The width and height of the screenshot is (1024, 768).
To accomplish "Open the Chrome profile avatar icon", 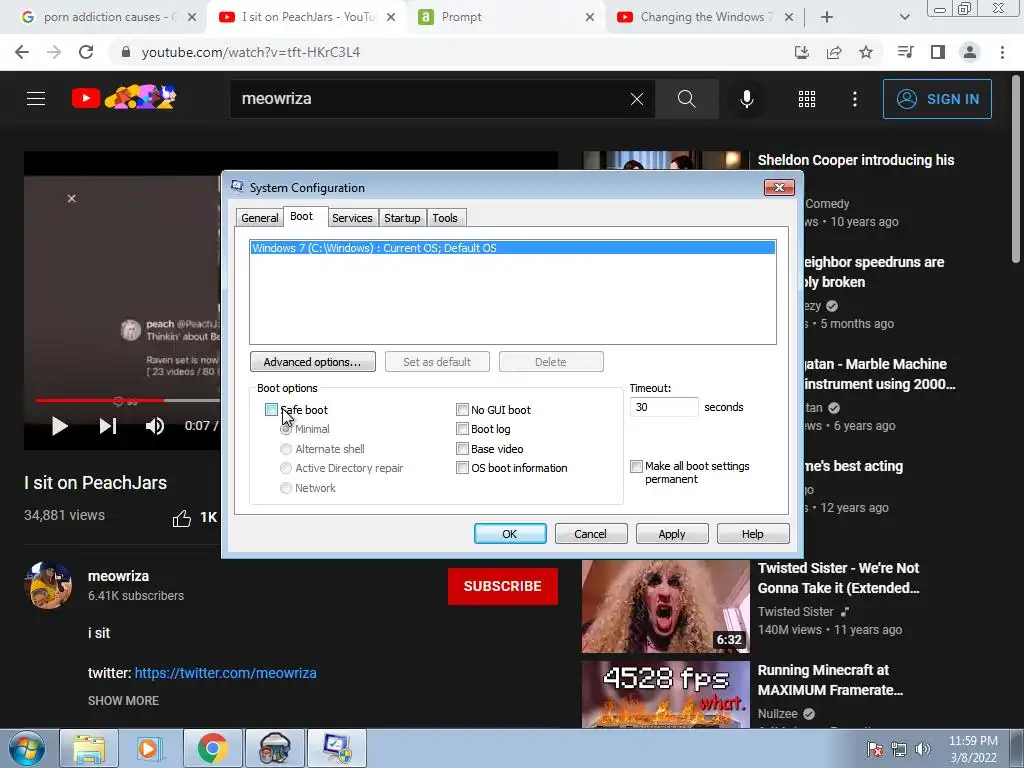I will click(970, 52).
